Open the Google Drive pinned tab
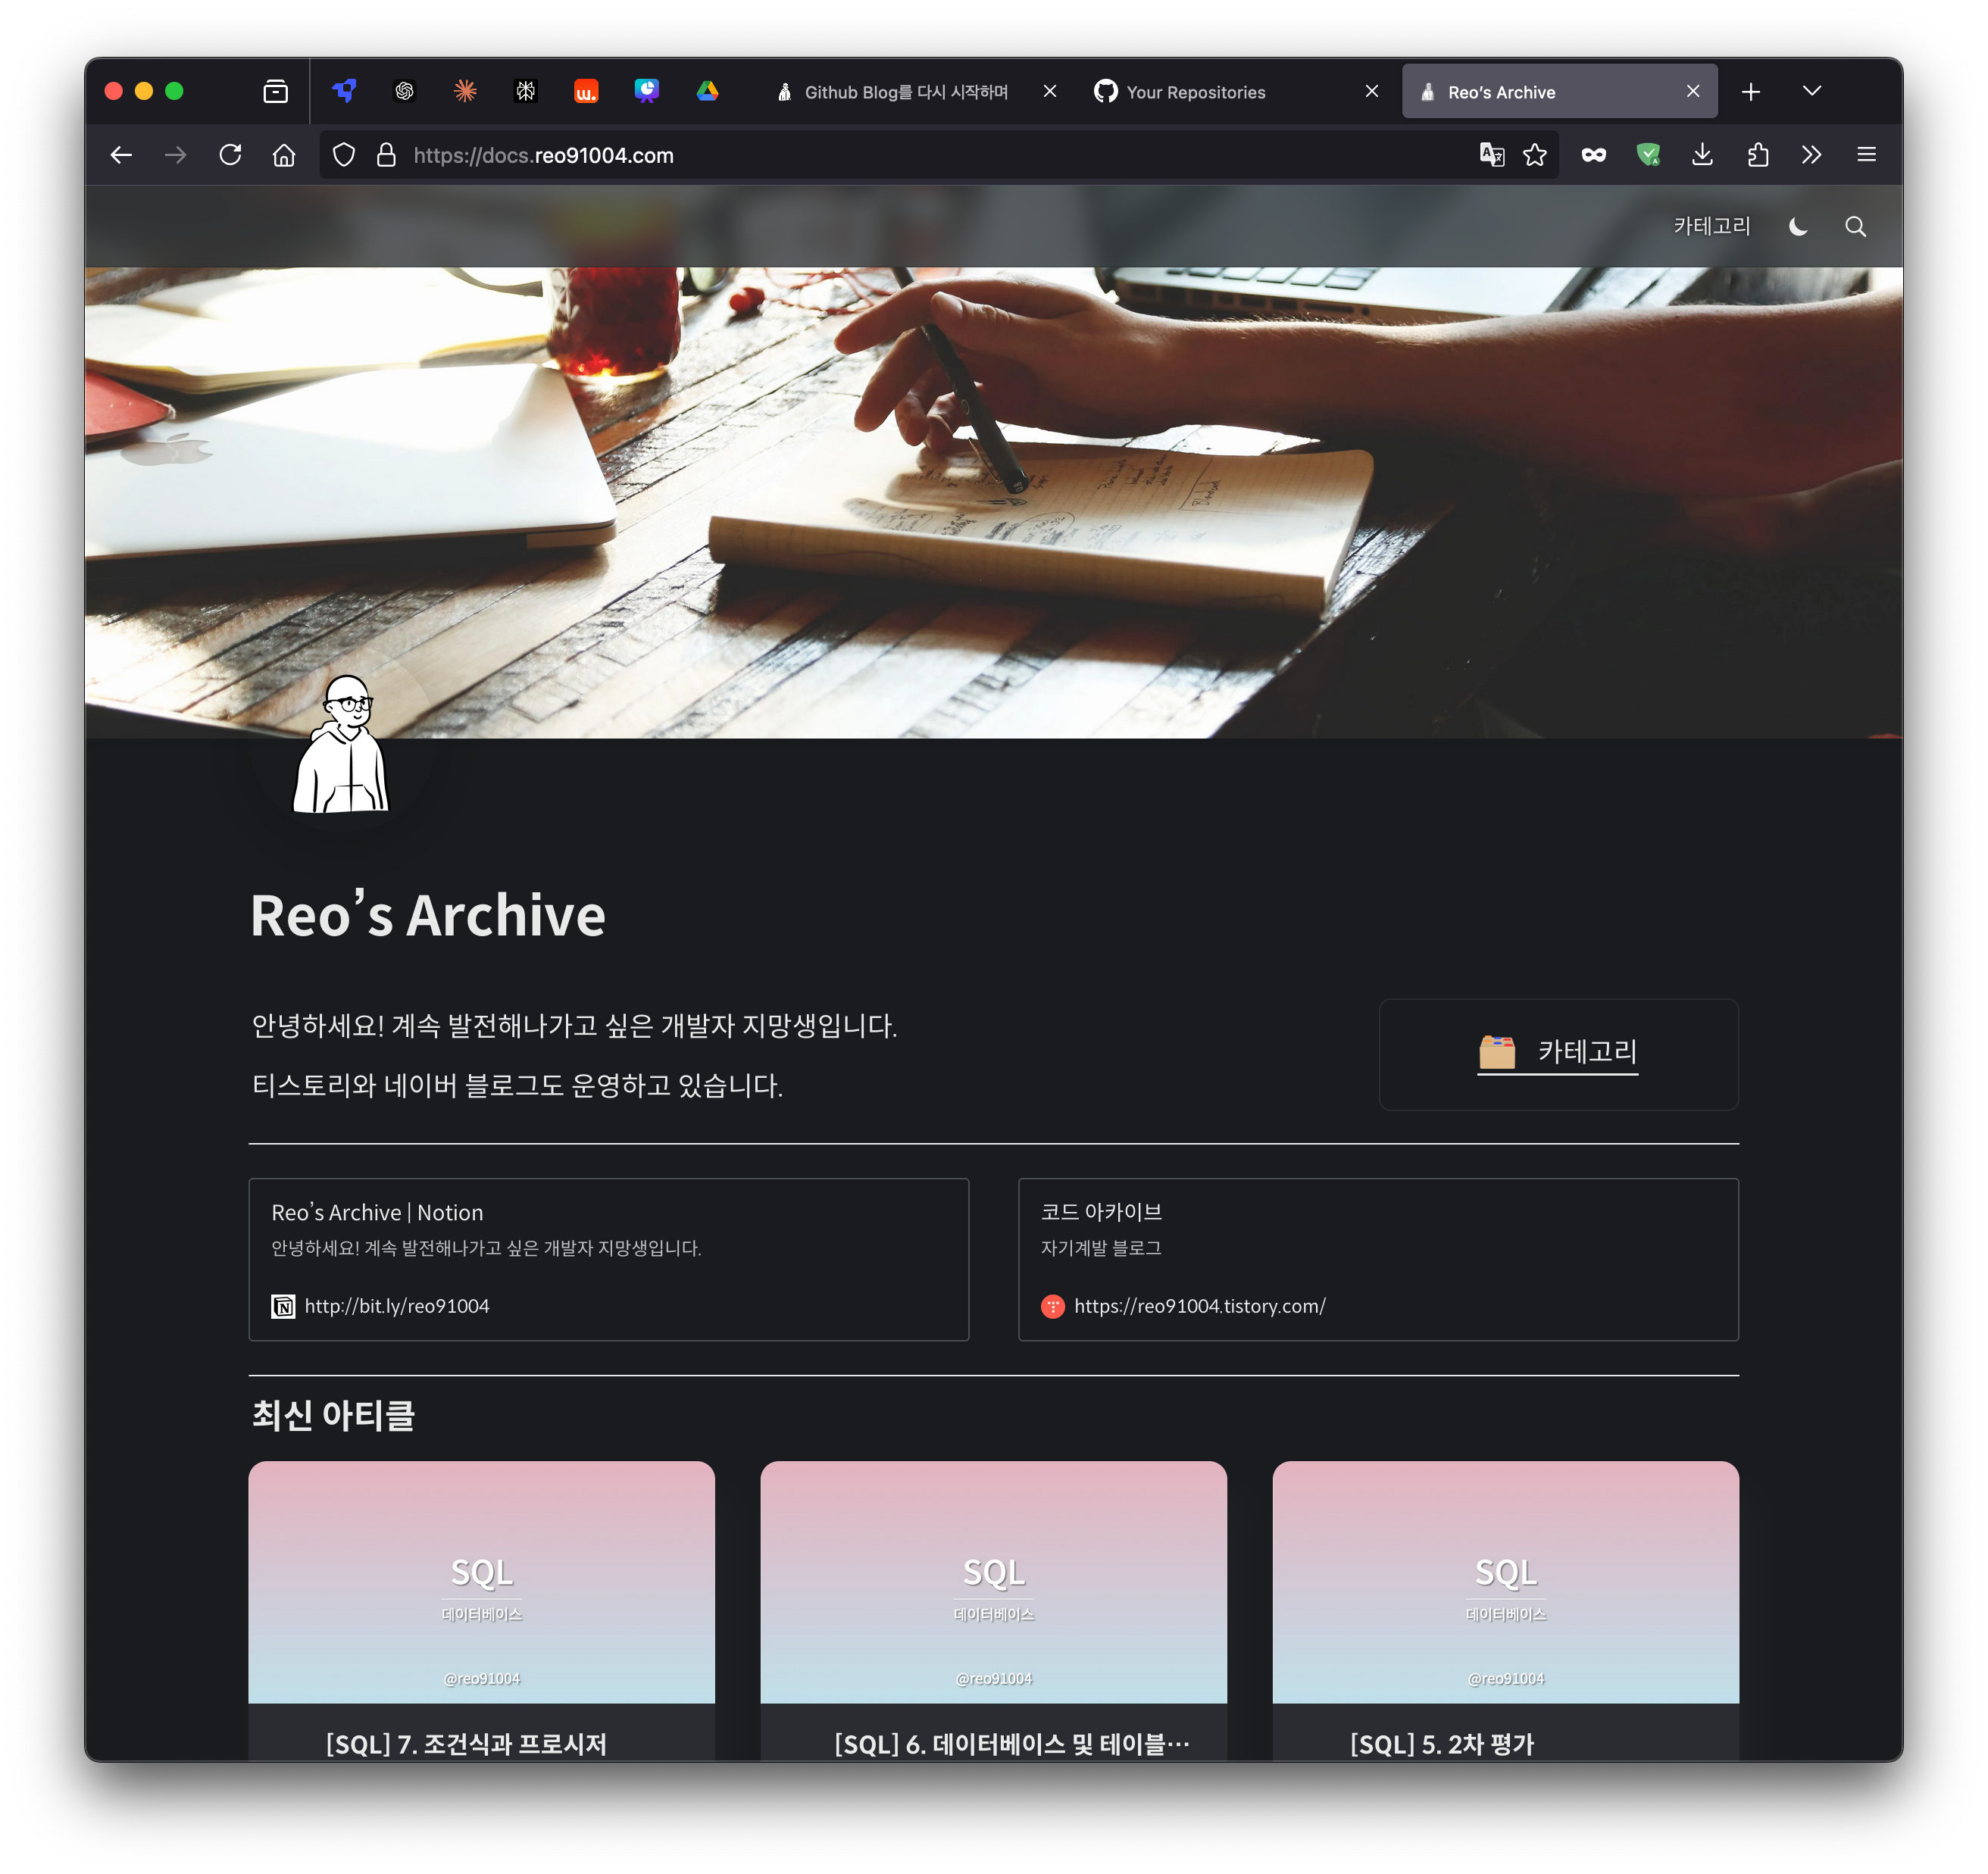Image resolution: width=1988 pixels, height=1874 pixels. point(707,92)
